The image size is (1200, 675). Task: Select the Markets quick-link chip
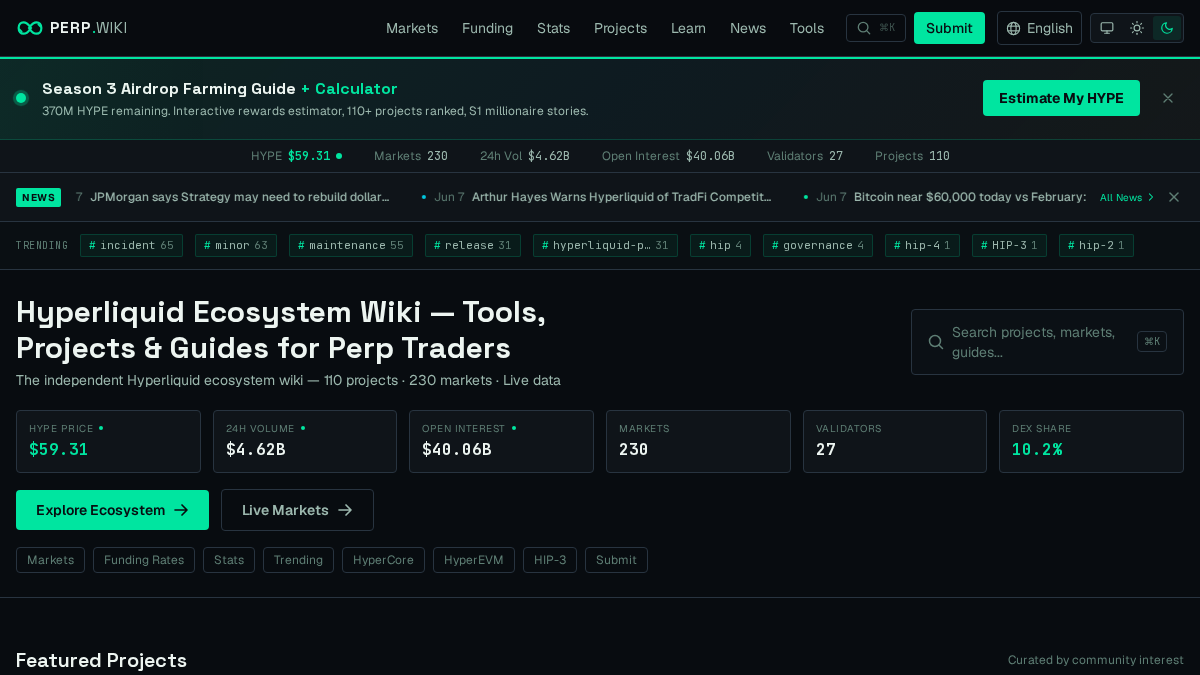(50, 560)
